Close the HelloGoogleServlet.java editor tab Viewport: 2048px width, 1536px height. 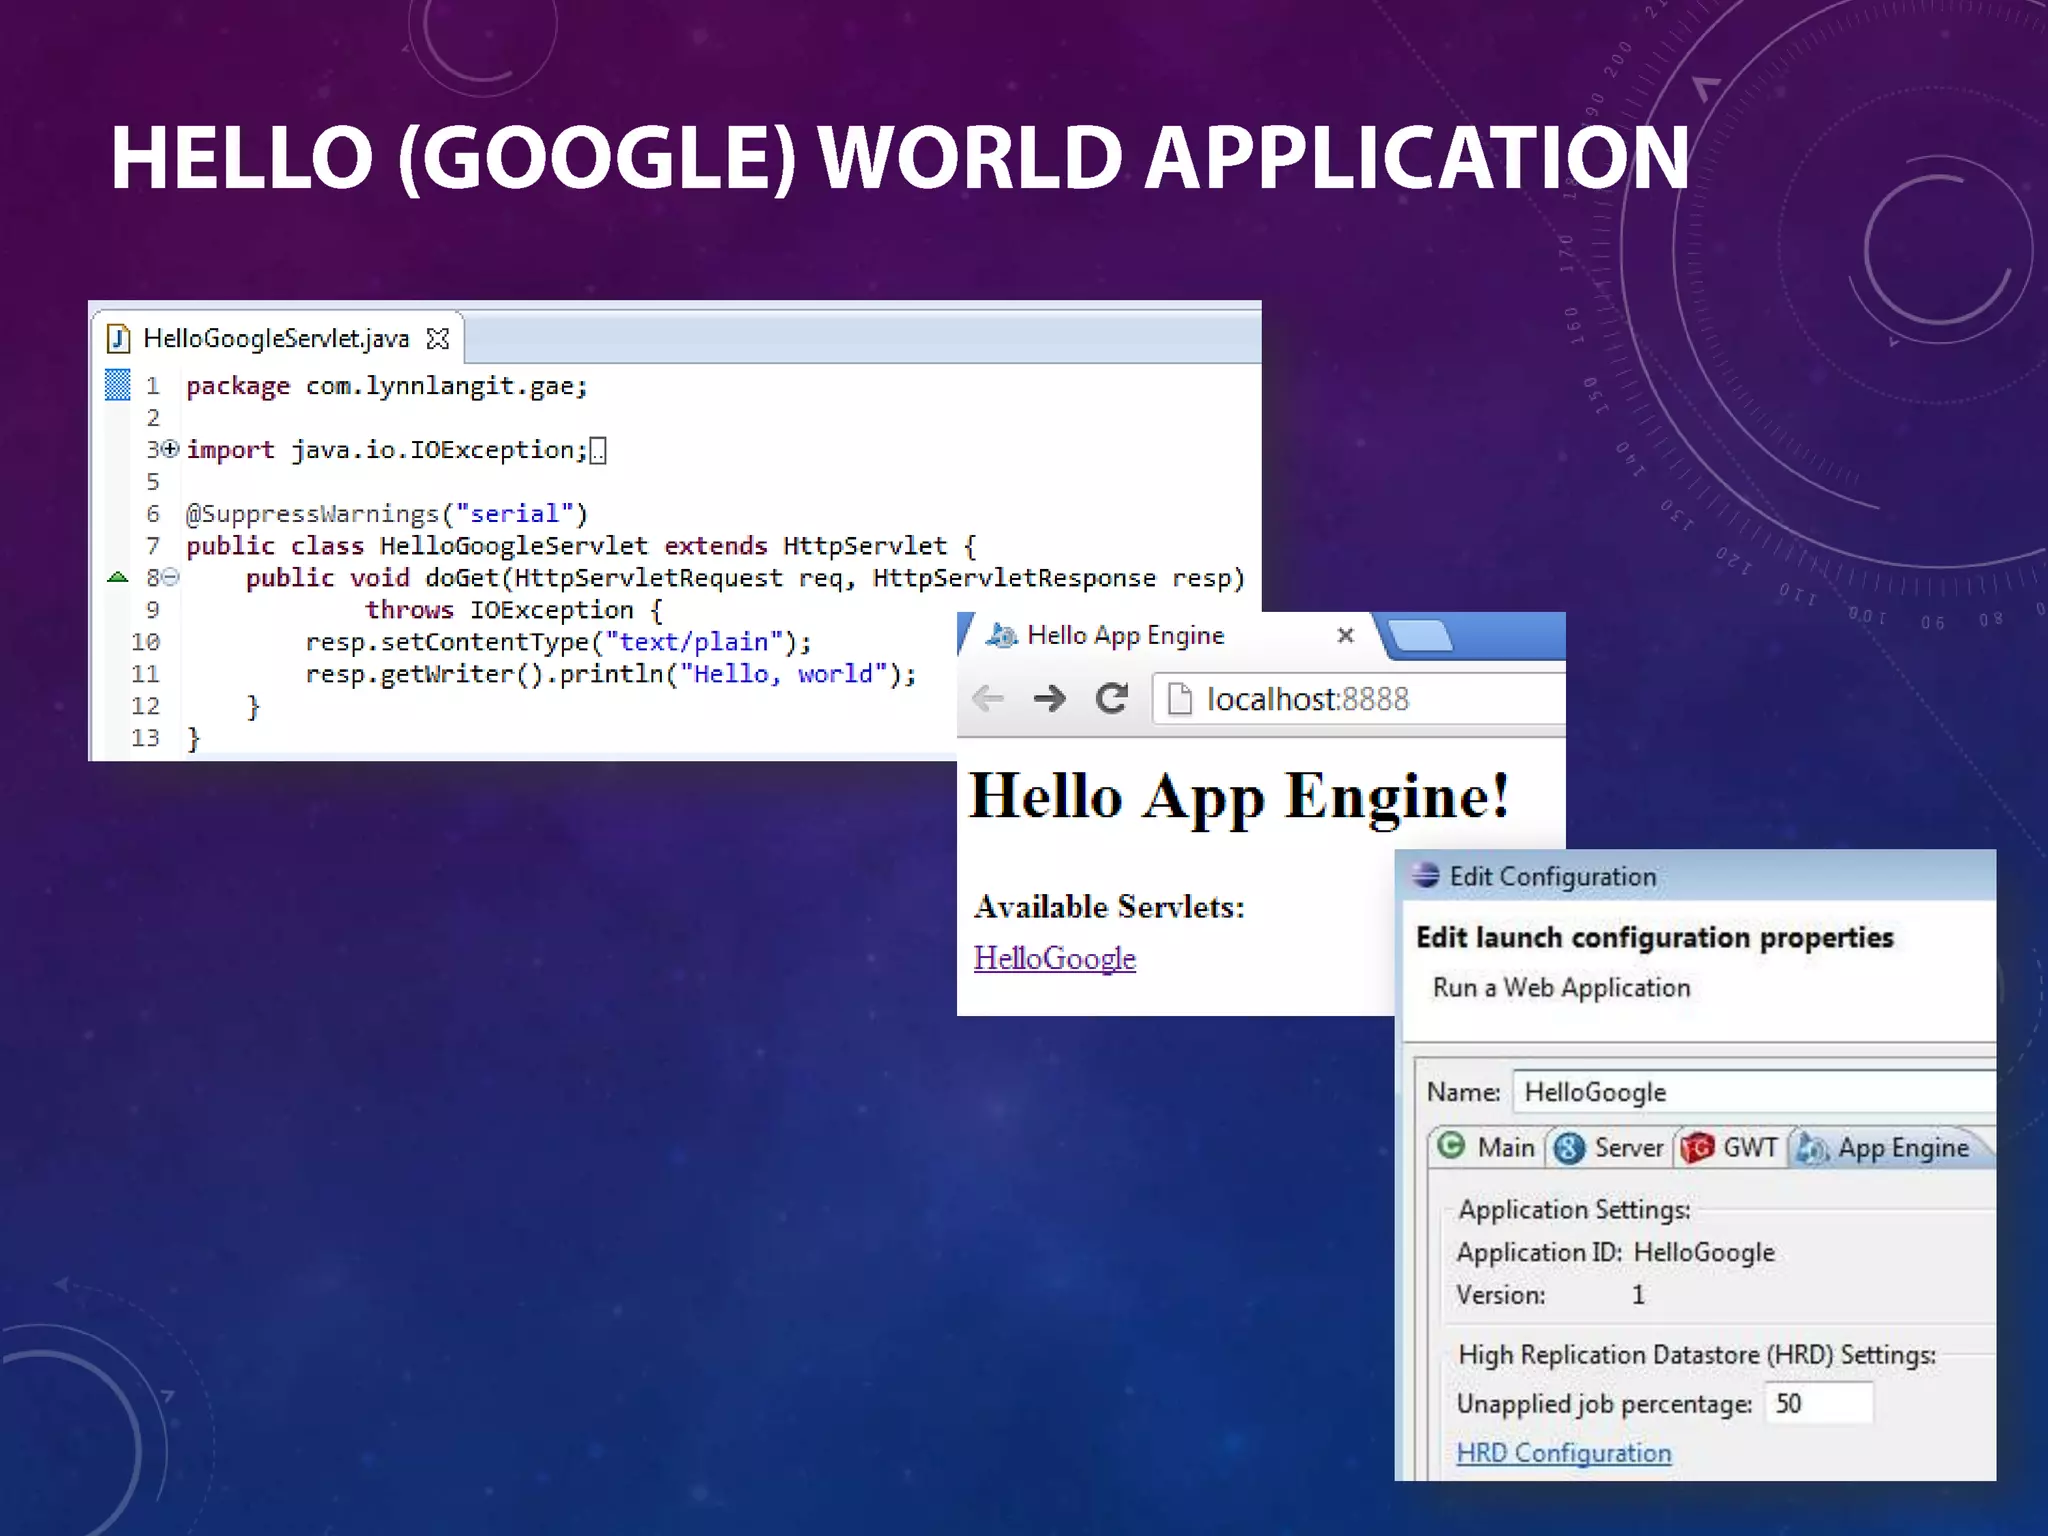coord(438,339)
